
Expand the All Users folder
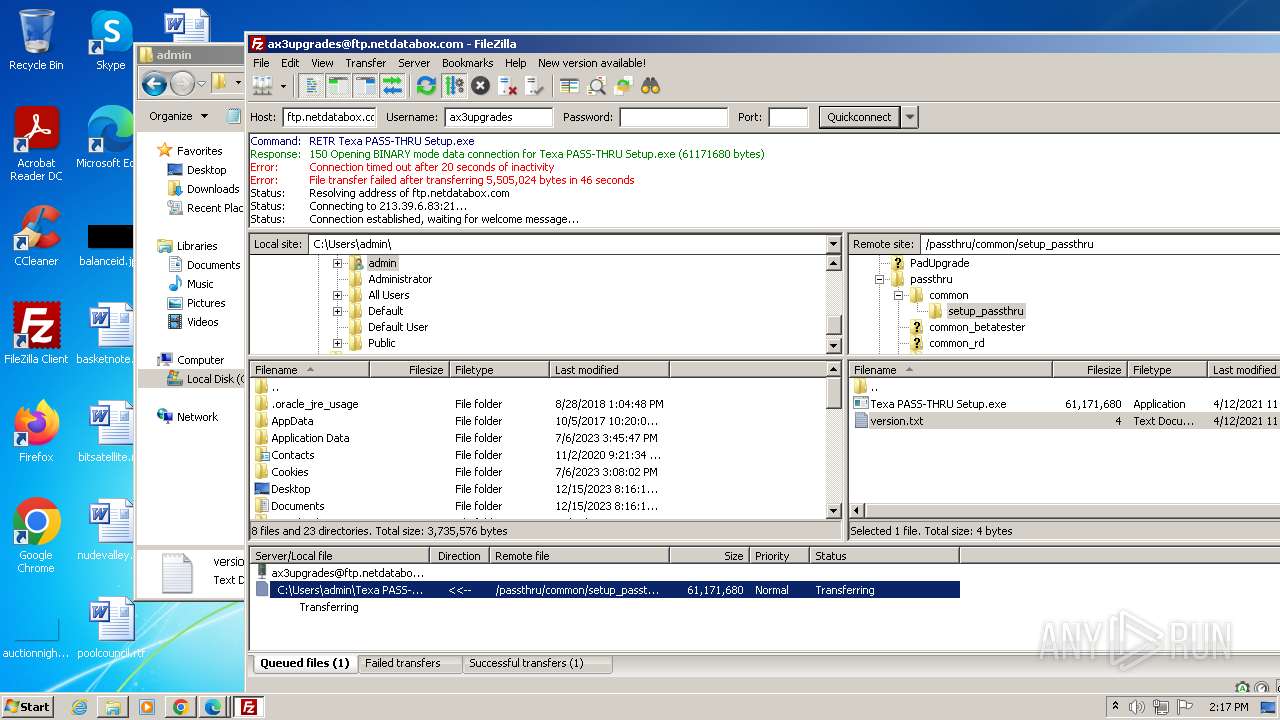337,295
